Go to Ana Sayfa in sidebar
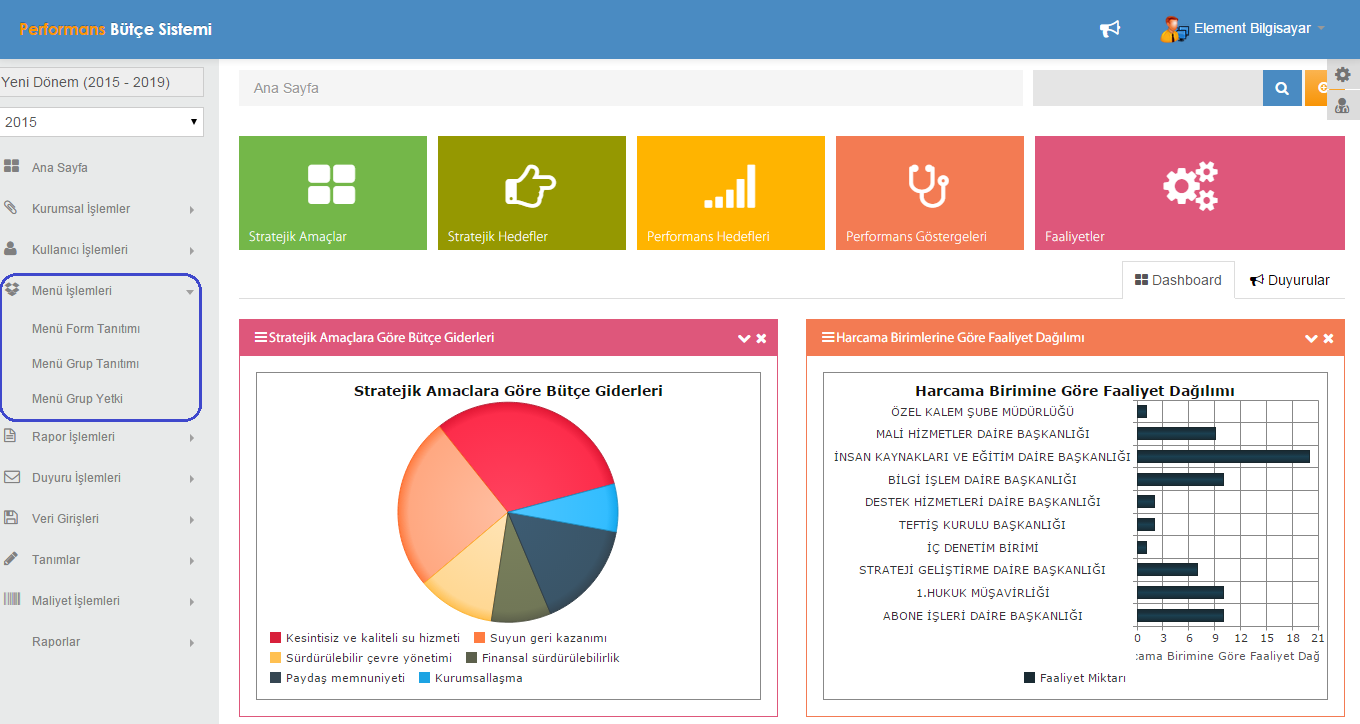This screenshot has width=1360, height=724. point(60,167)
